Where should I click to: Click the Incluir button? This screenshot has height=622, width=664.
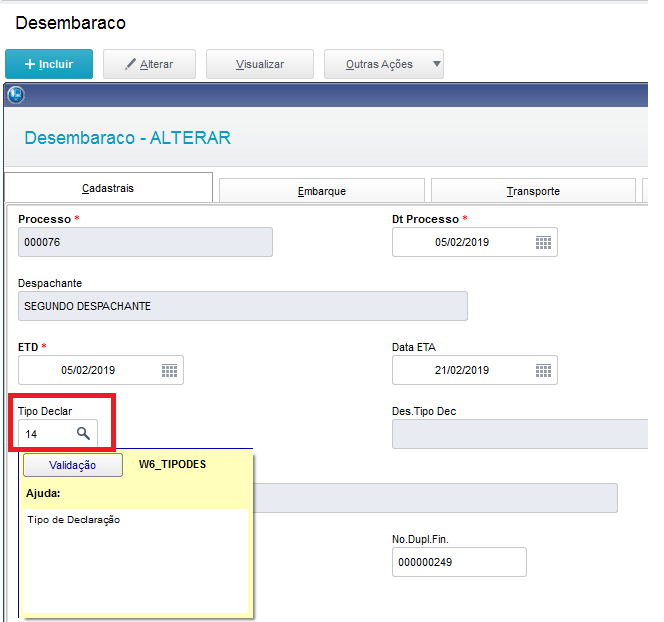49,64
